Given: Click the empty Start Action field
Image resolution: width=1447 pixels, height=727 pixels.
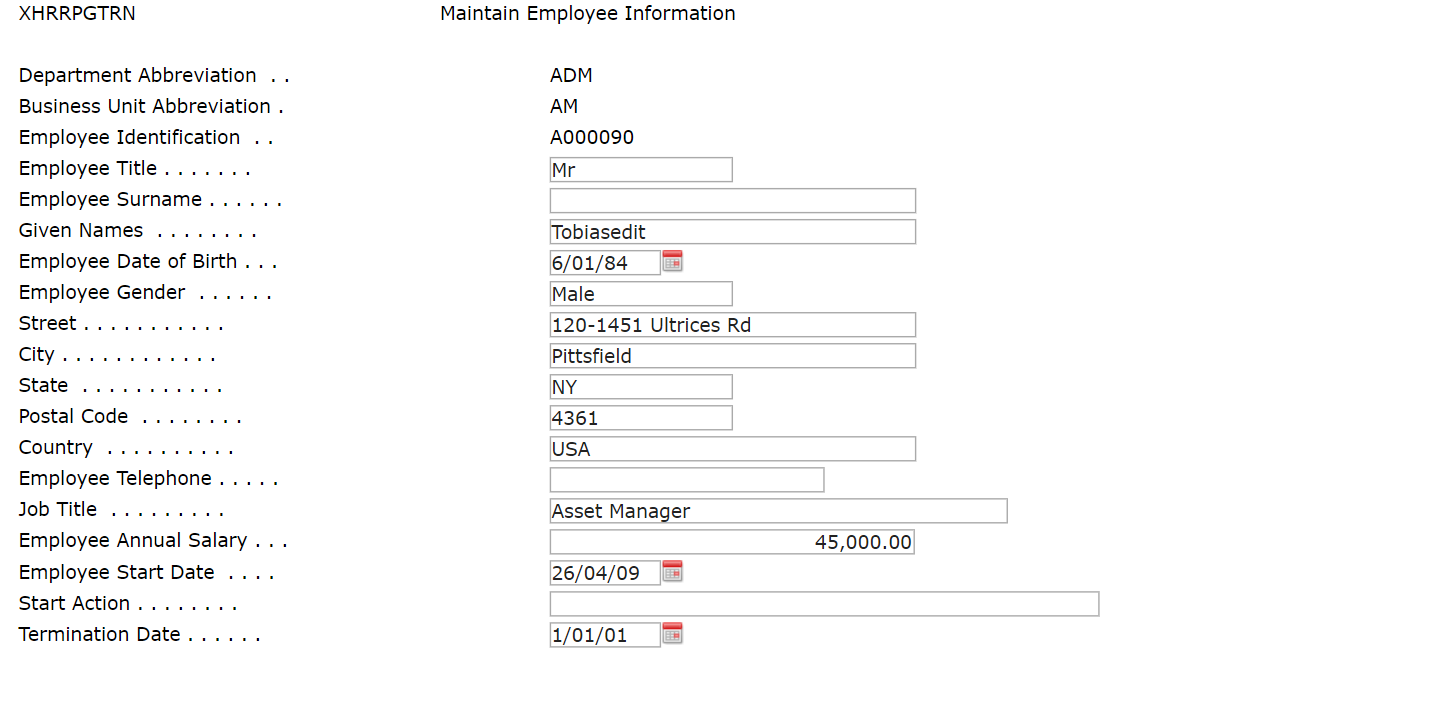Looking at the screenshot, I should (824, 604).
